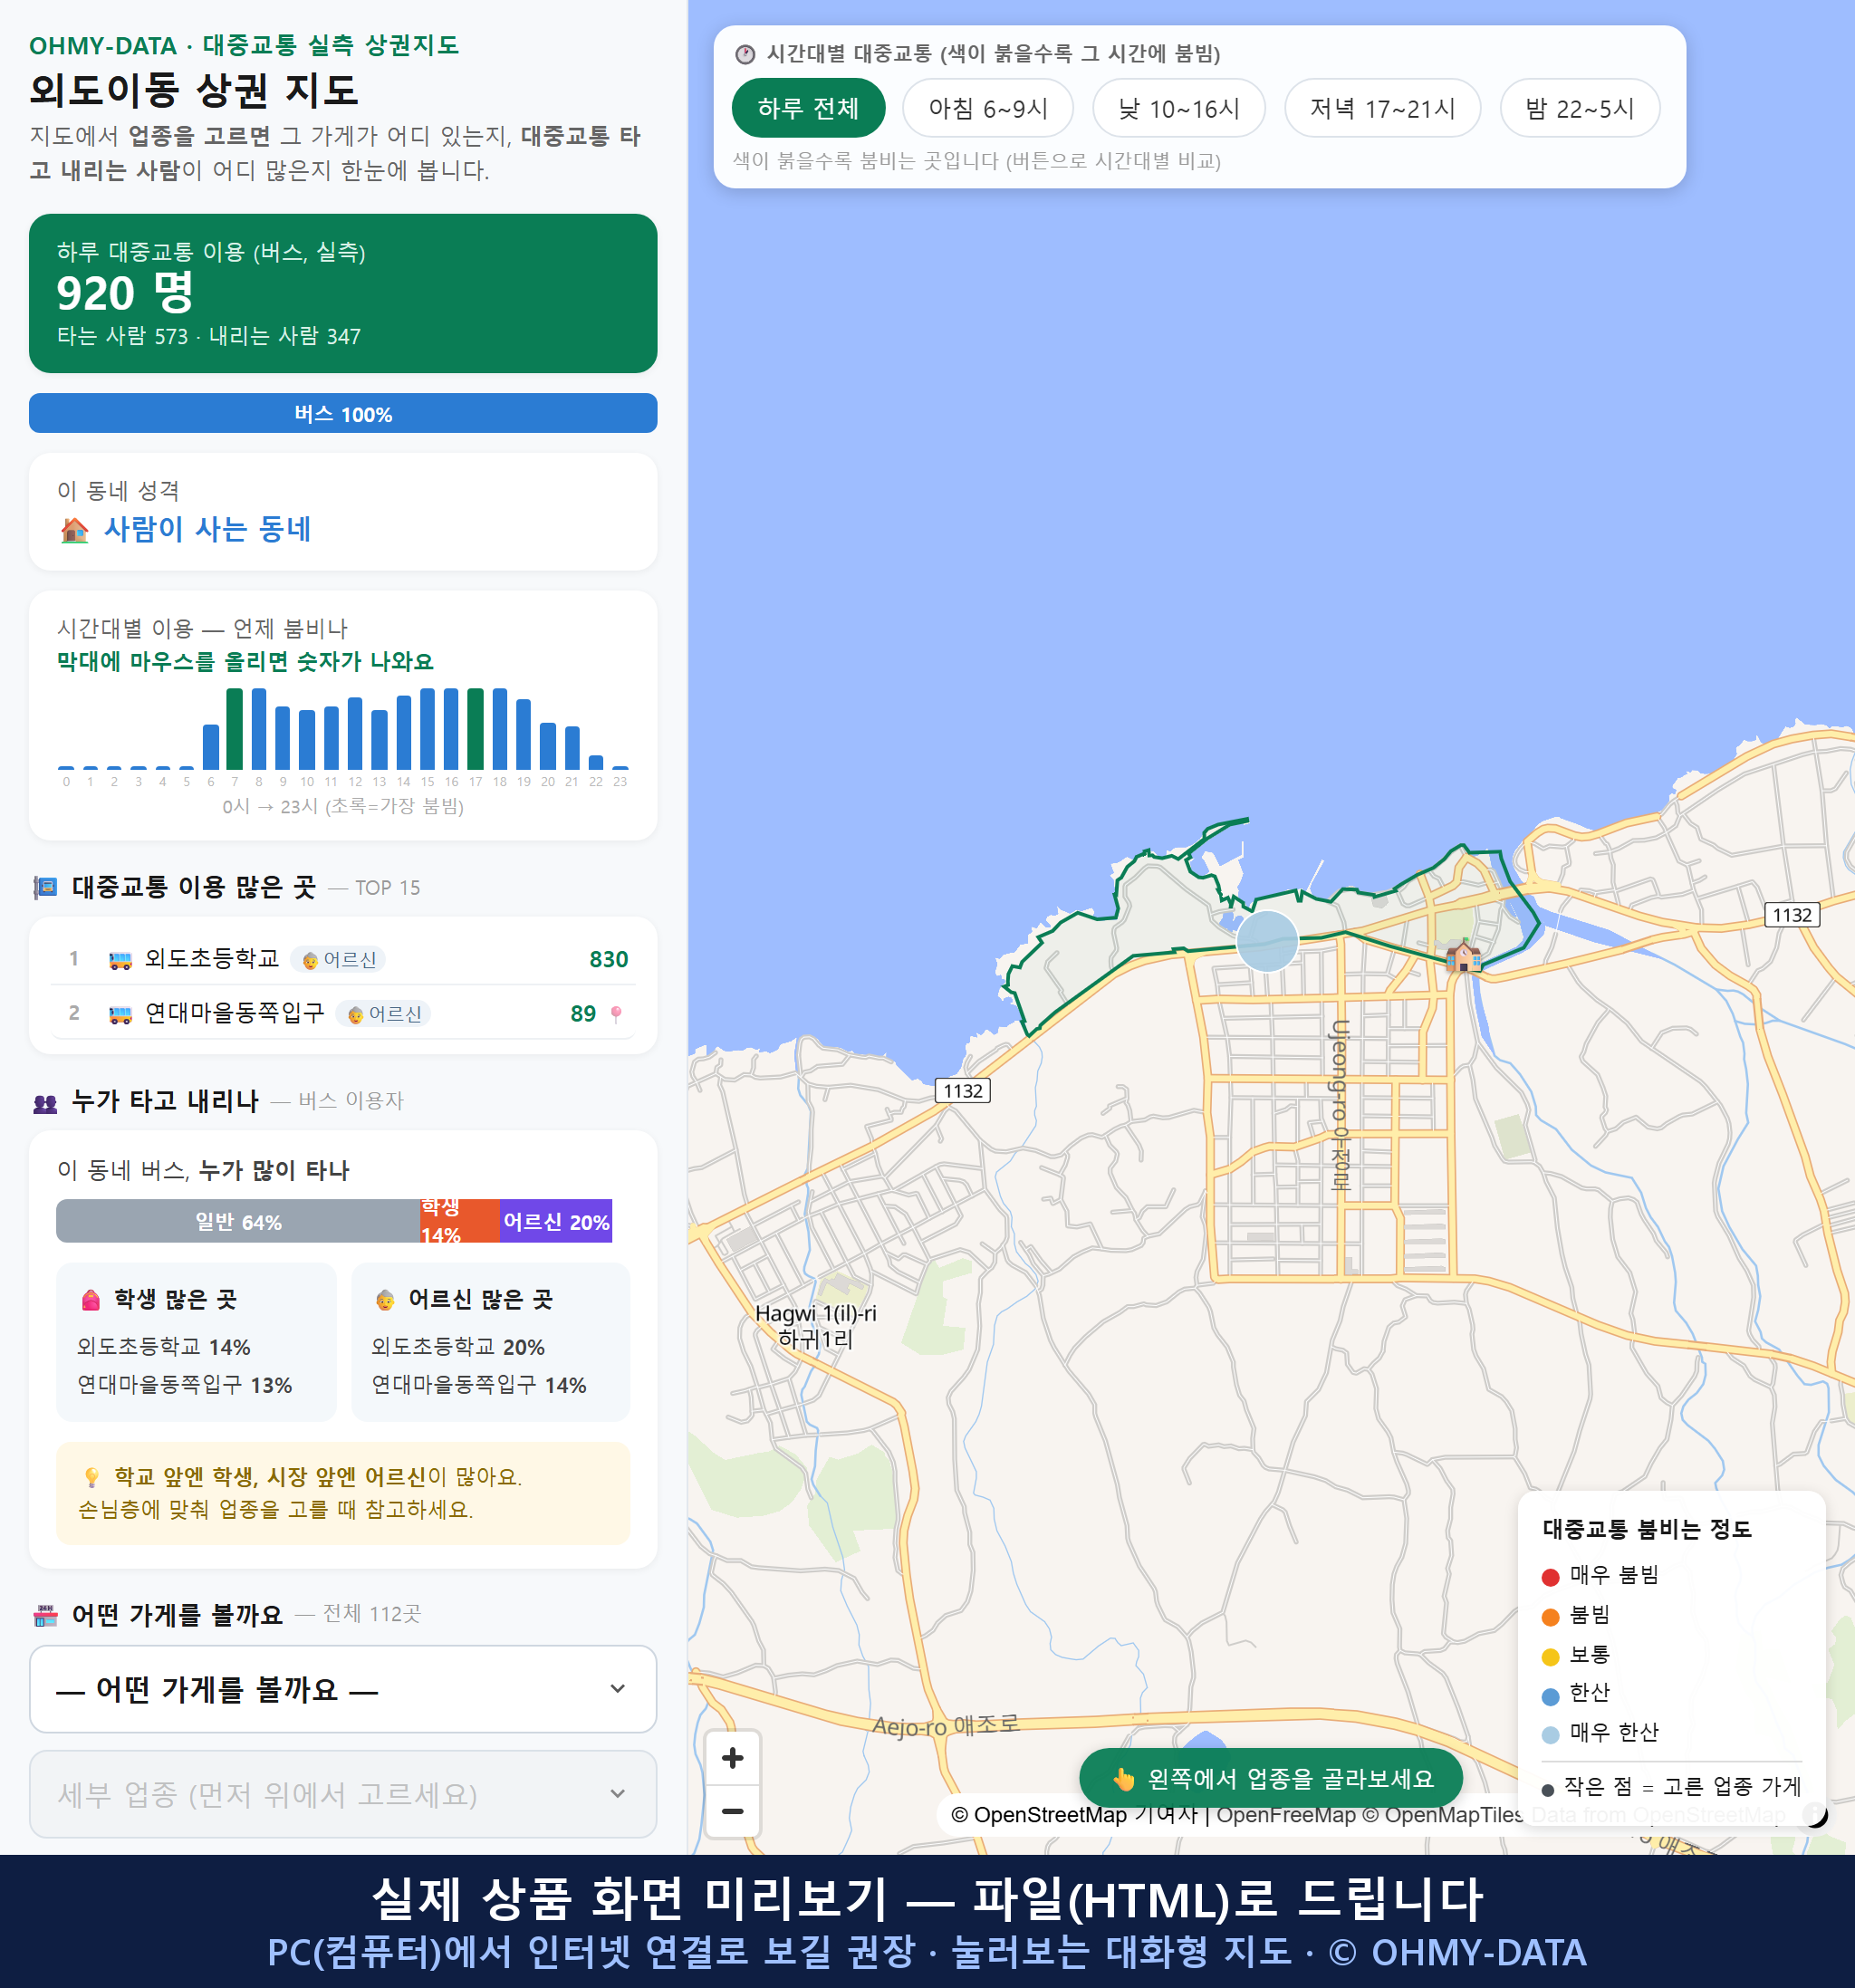
Task: Click the 830 count value
Action: [609, 960]
